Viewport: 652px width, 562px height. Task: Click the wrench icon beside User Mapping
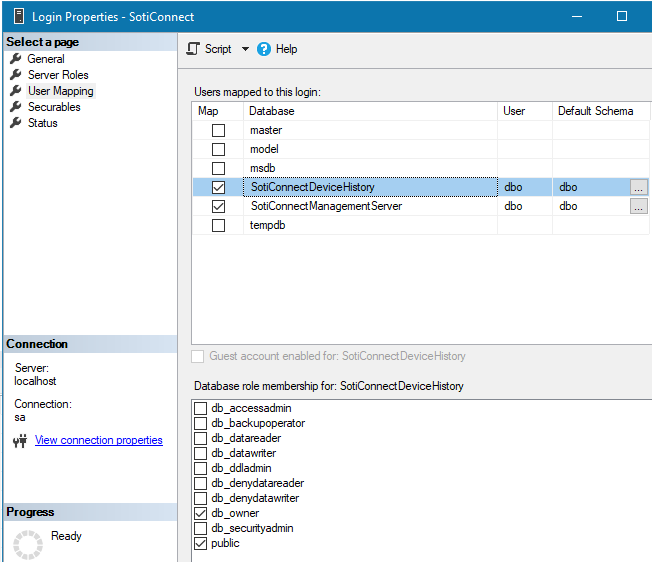pos(16,91)
